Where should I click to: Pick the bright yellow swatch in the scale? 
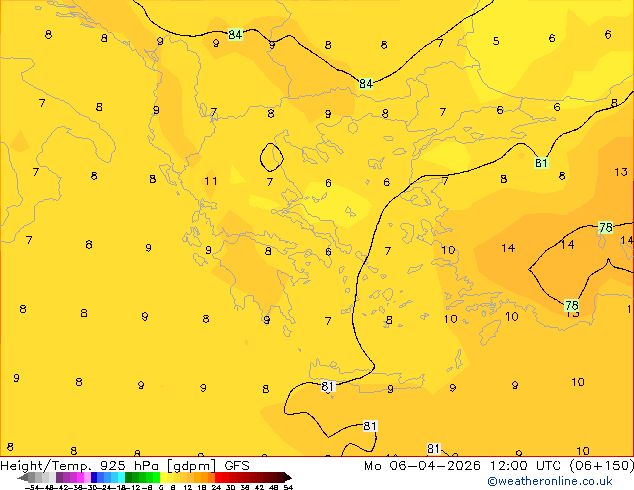pos(163,477)
